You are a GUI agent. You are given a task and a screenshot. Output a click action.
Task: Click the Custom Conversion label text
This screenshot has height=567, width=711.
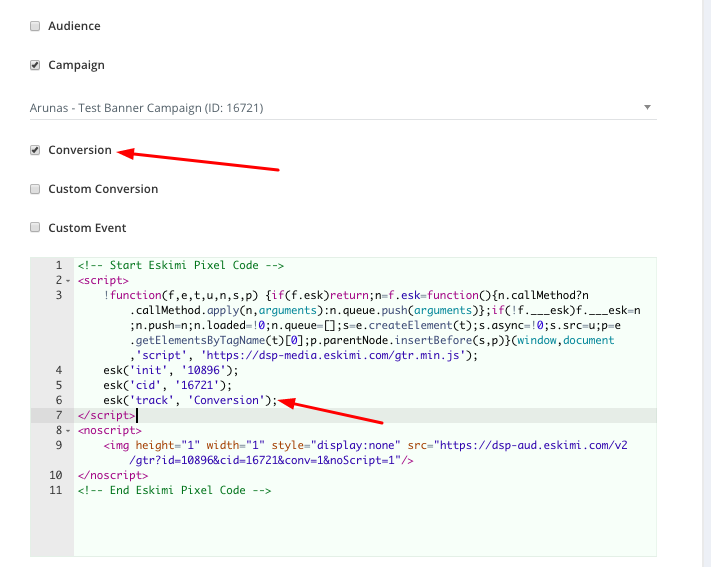coord(103,189)
